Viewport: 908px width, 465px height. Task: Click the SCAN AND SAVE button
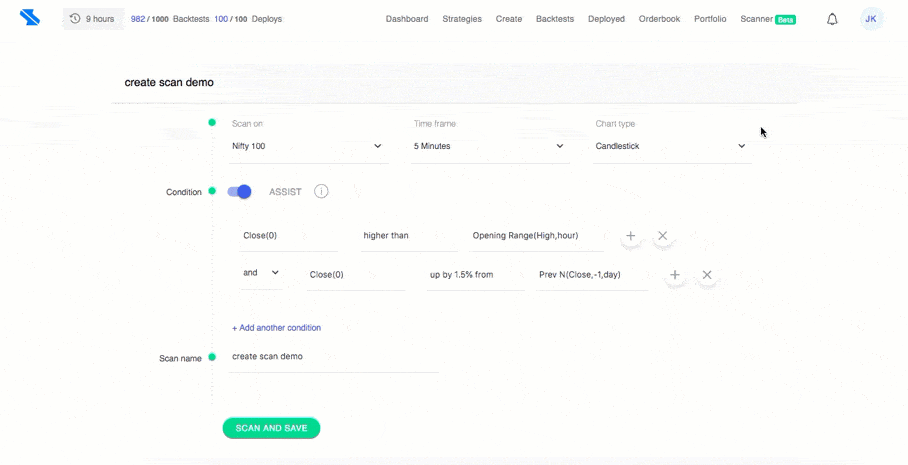pos(271,429)
